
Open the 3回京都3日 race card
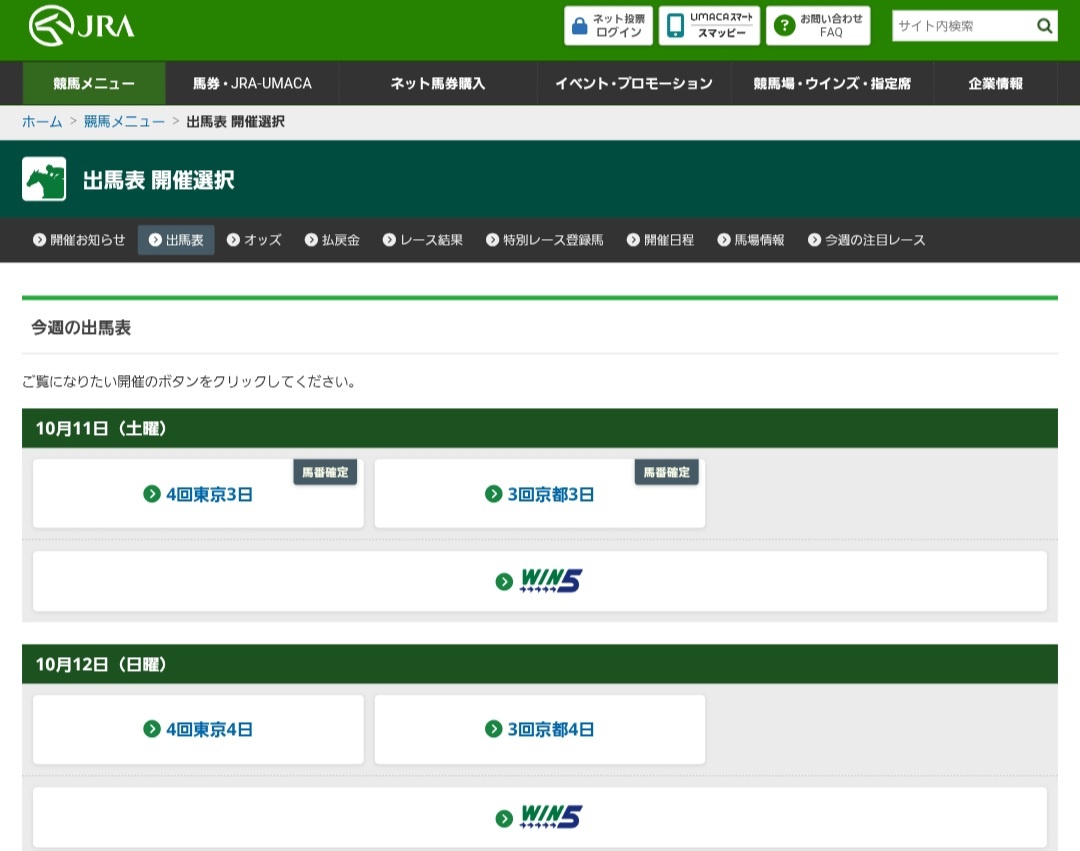540,494
